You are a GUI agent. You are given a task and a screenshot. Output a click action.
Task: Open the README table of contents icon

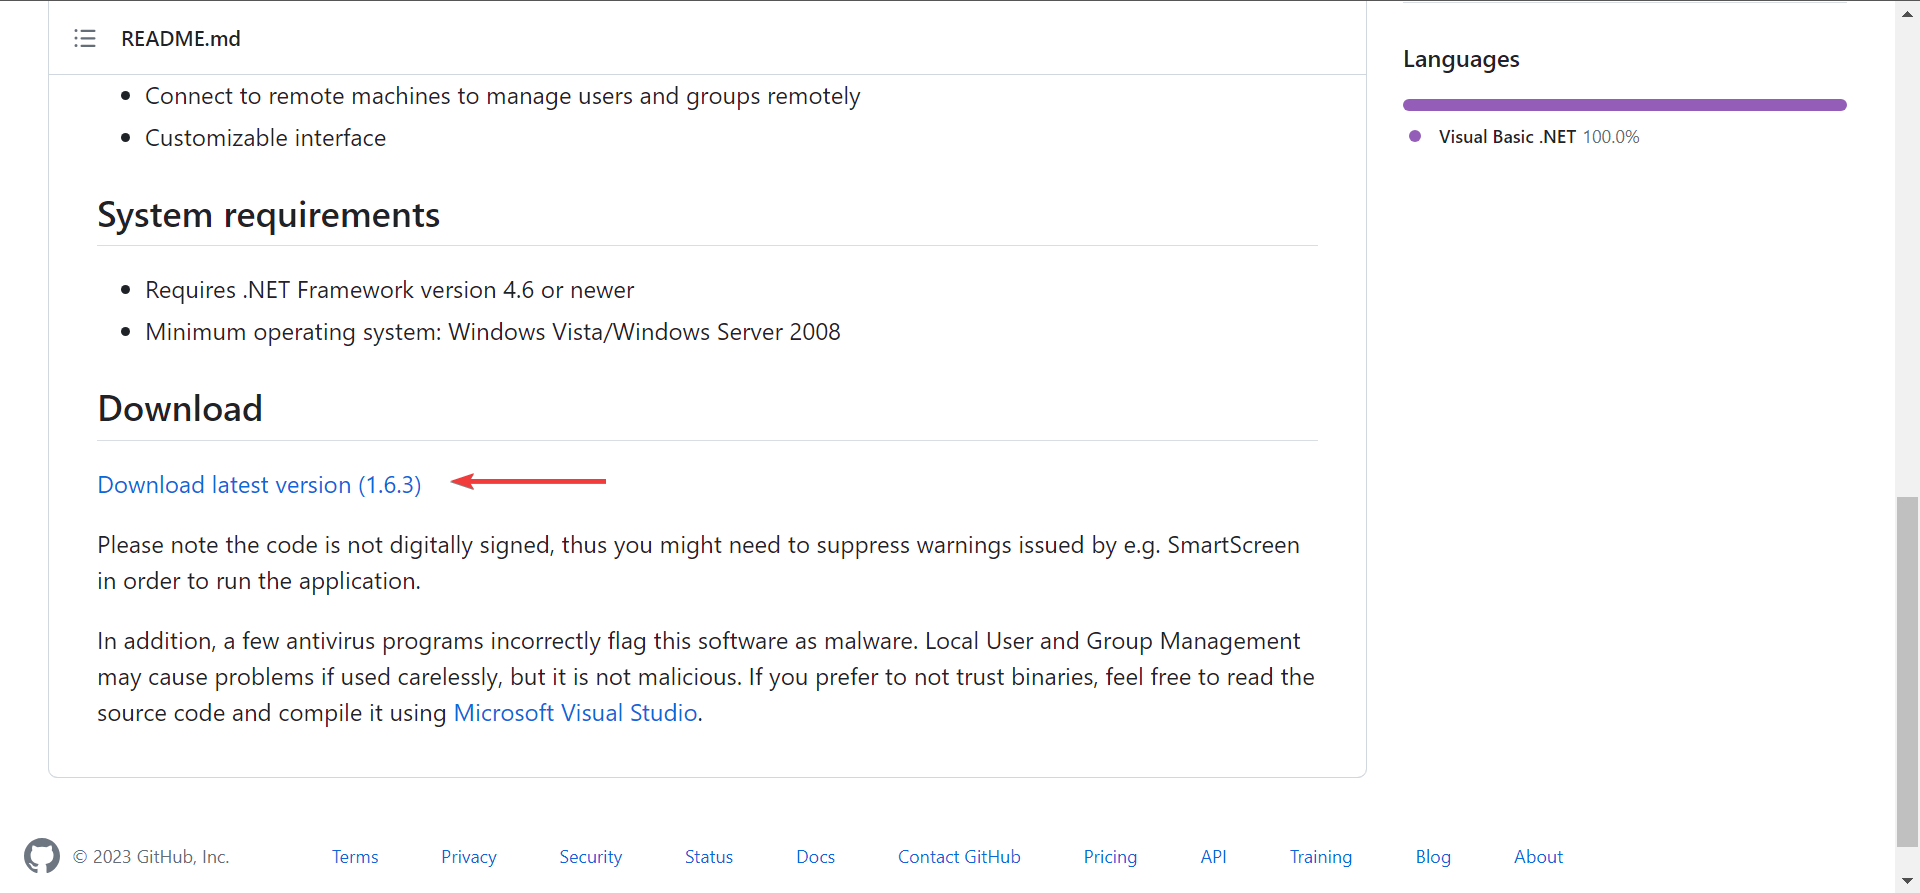pyautogui.click(x=85, y=38)
